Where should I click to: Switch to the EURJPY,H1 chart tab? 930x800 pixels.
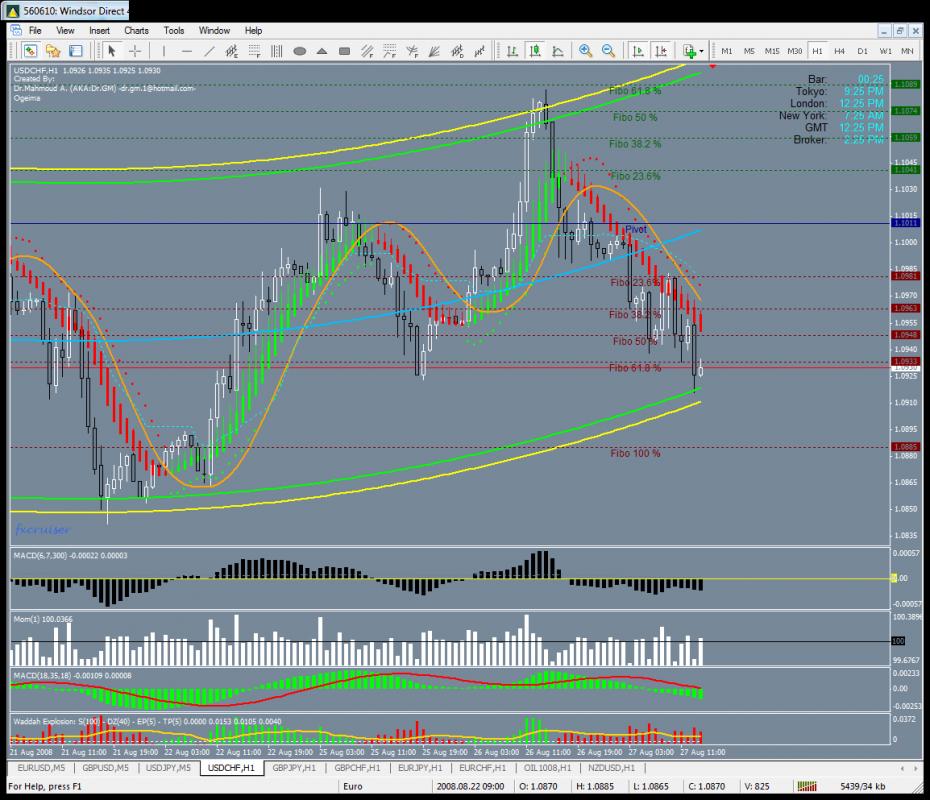tap(420, 767)
